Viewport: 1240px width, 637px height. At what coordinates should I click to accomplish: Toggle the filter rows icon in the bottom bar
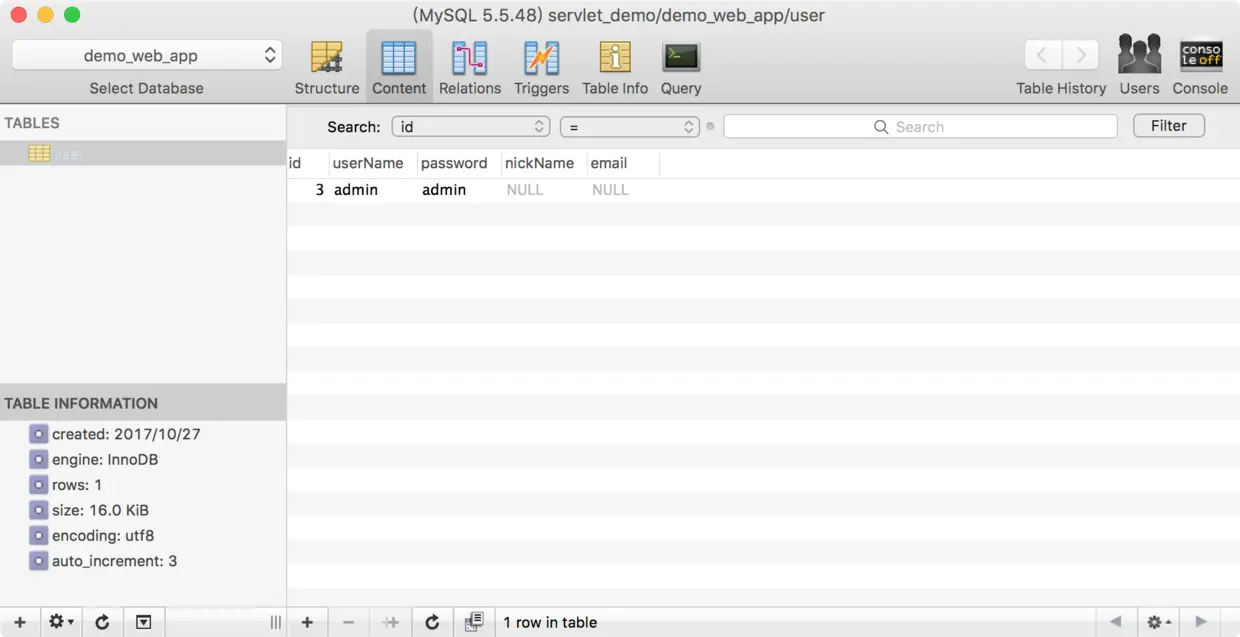coord(474,622)
